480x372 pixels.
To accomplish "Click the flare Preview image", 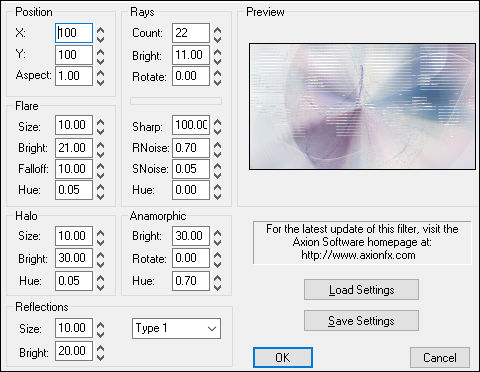I will (362, 106).
